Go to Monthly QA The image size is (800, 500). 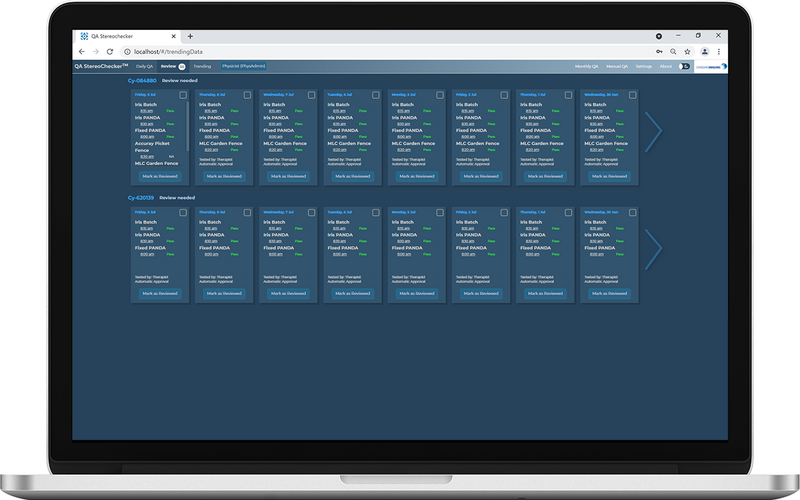(x=586, y=66)
